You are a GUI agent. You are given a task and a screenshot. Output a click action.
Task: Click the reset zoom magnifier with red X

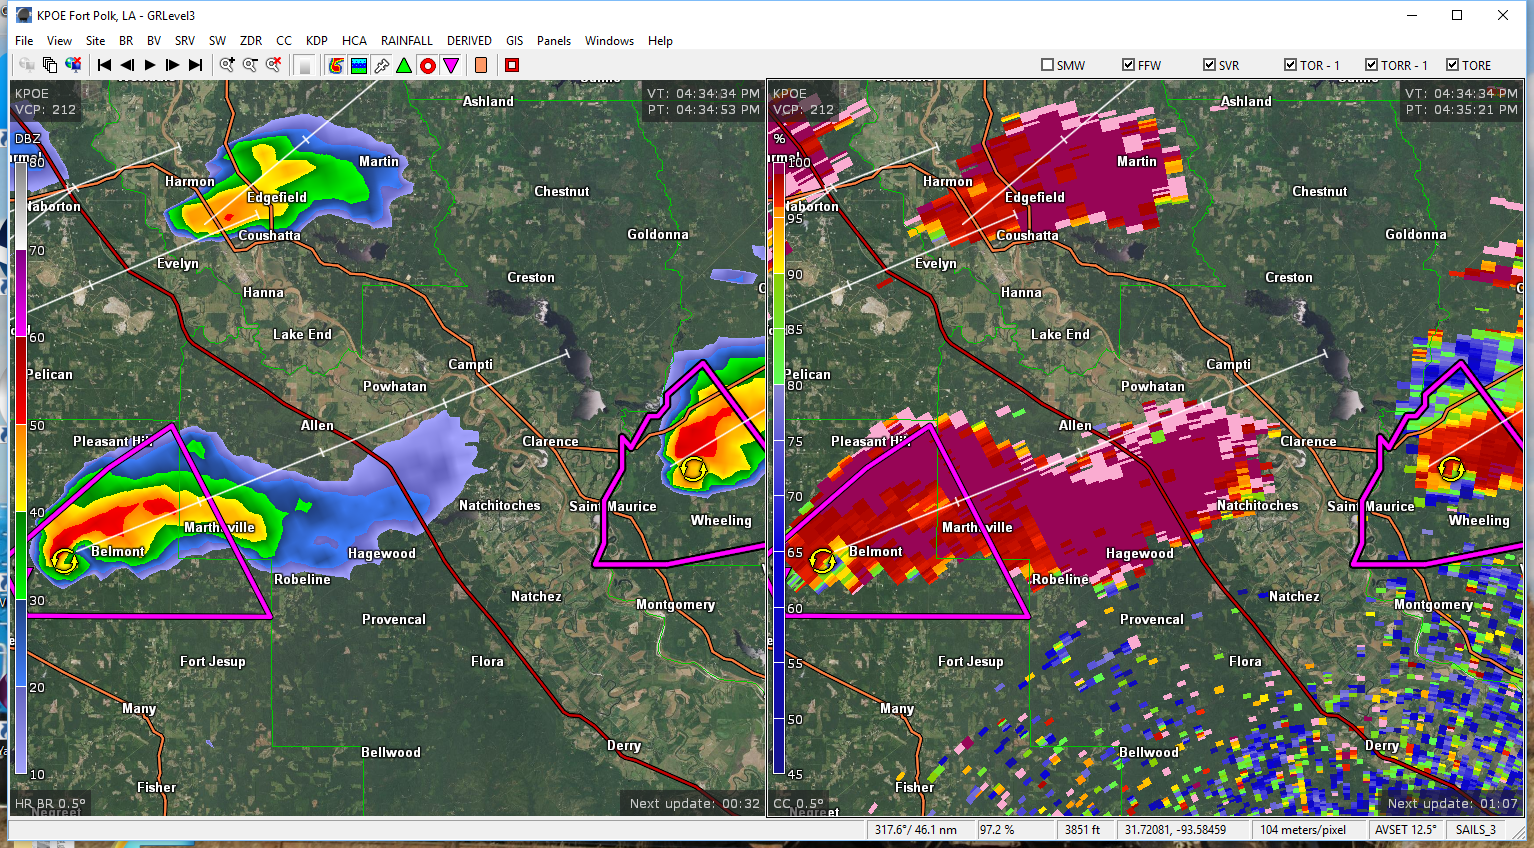[273, 65]
